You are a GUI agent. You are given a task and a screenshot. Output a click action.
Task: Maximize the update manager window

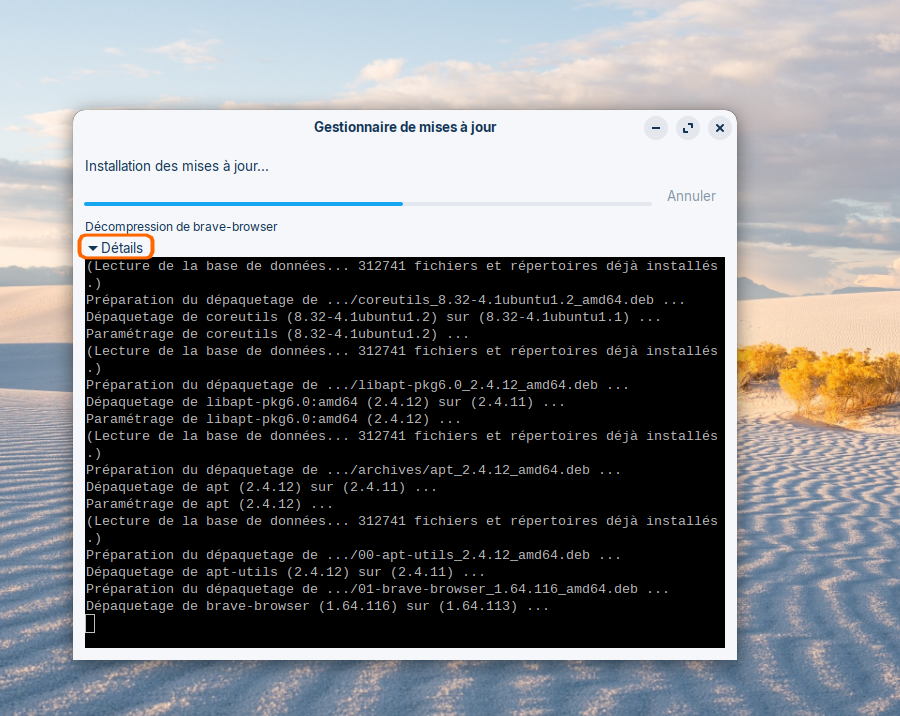(687, 128)
